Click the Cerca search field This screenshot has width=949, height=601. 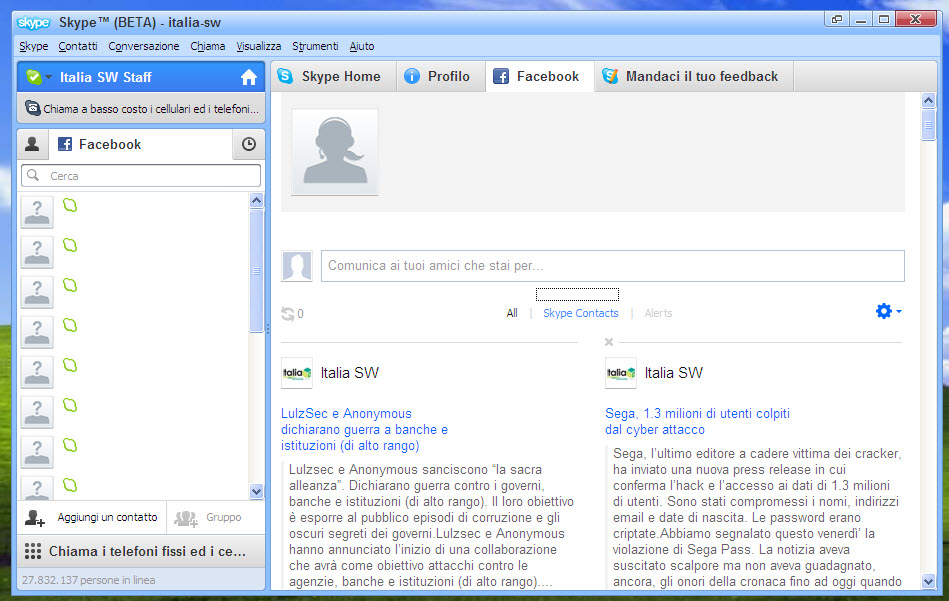point(141,176)
